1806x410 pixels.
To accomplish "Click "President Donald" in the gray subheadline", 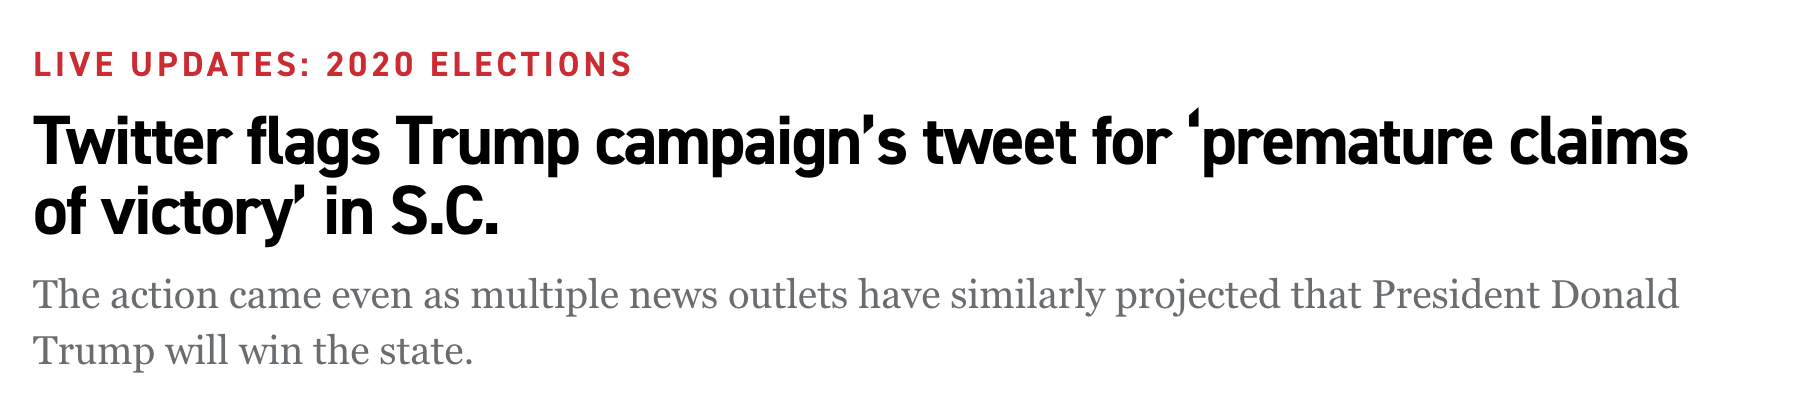I will click(1524, 296).
